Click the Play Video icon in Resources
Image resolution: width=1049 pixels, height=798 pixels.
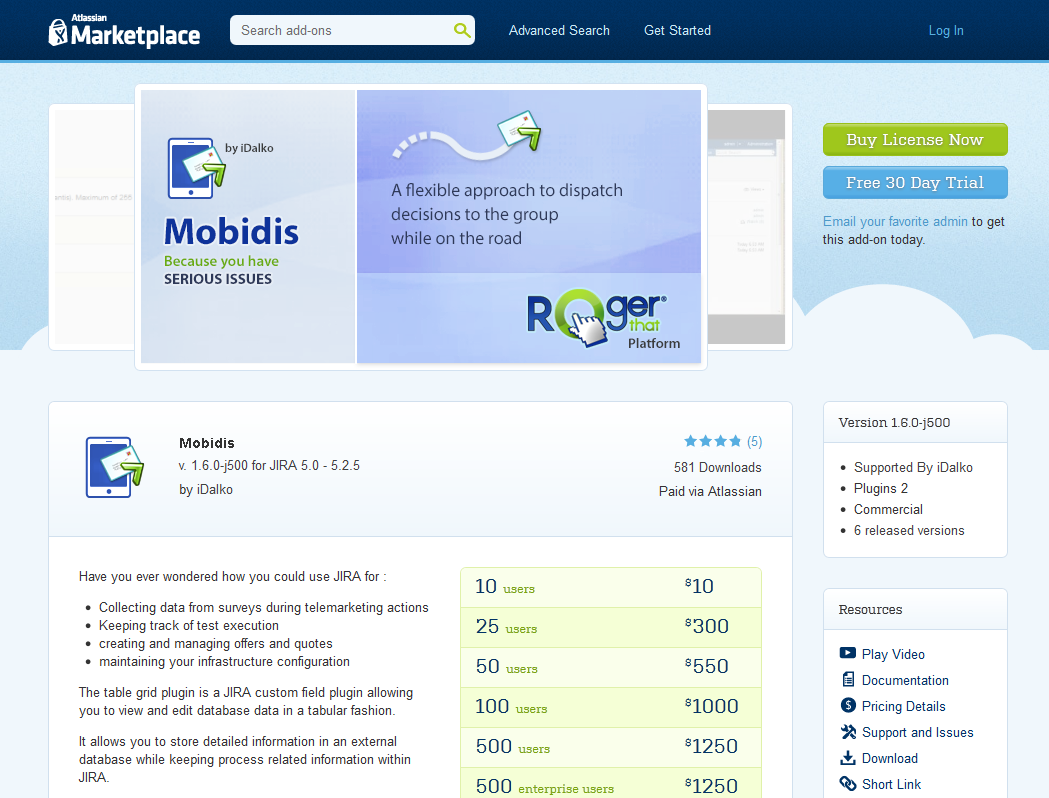[847, 654]
